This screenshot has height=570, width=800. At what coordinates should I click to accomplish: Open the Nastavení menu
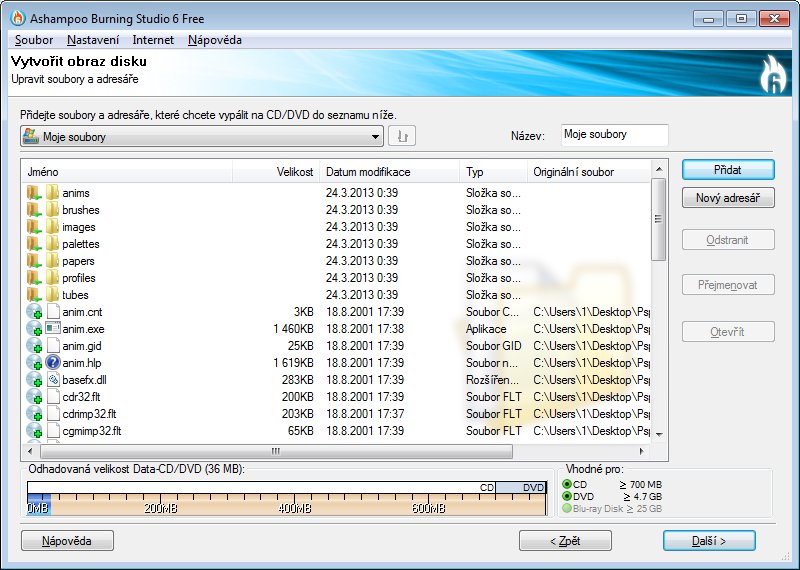click(x=93, y=40)
